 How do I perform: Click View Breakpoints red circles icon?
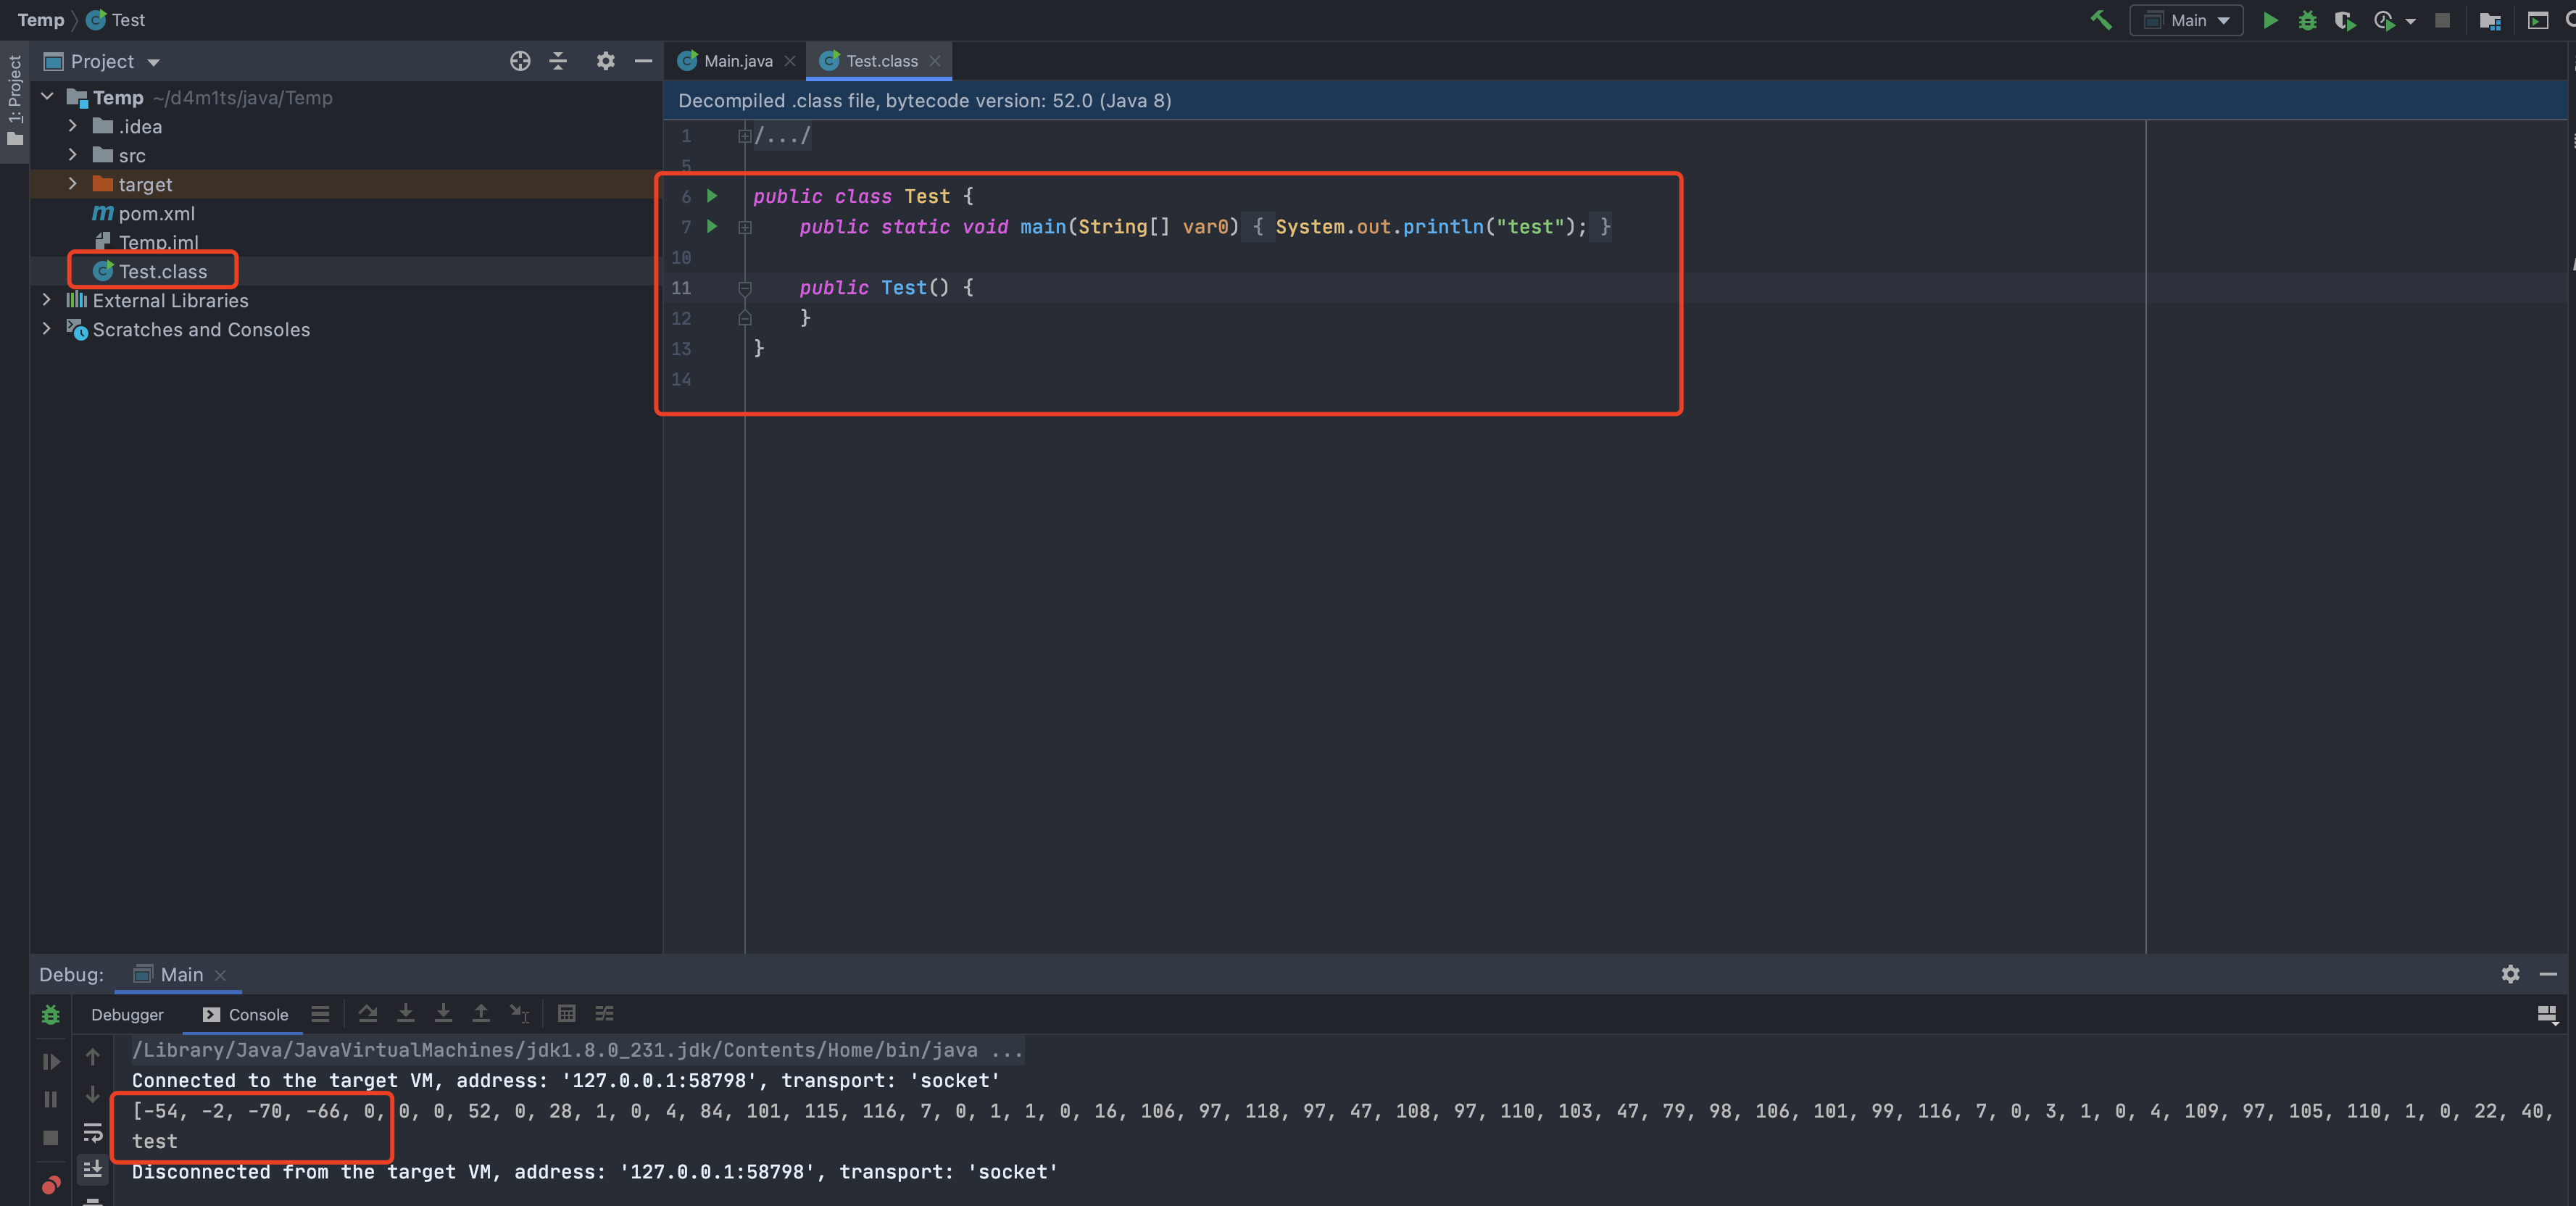coord(51,1186)
